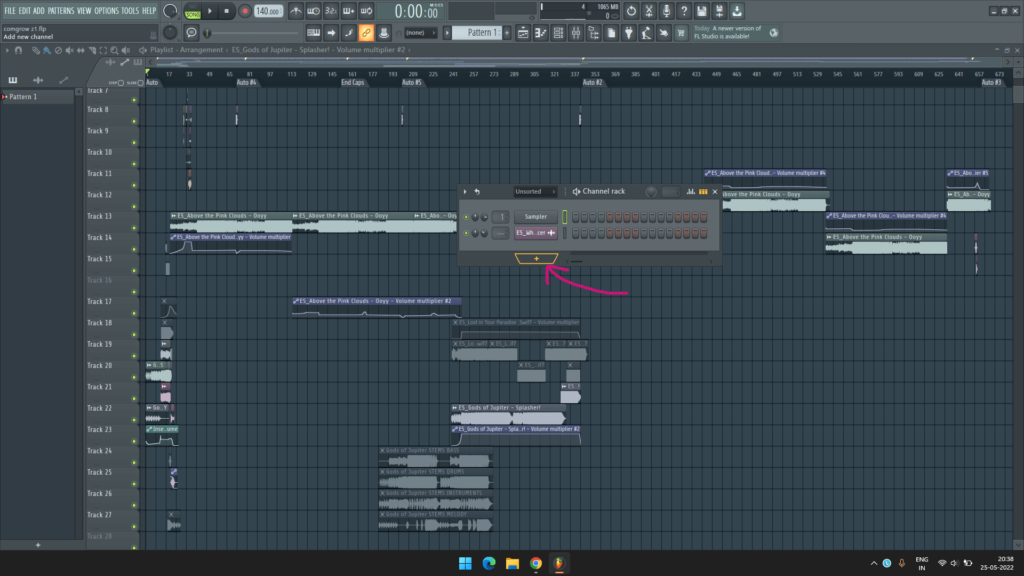1024x576 pixels.
Task: Click the + button to add a new channel
Action: tap(535, 258)
